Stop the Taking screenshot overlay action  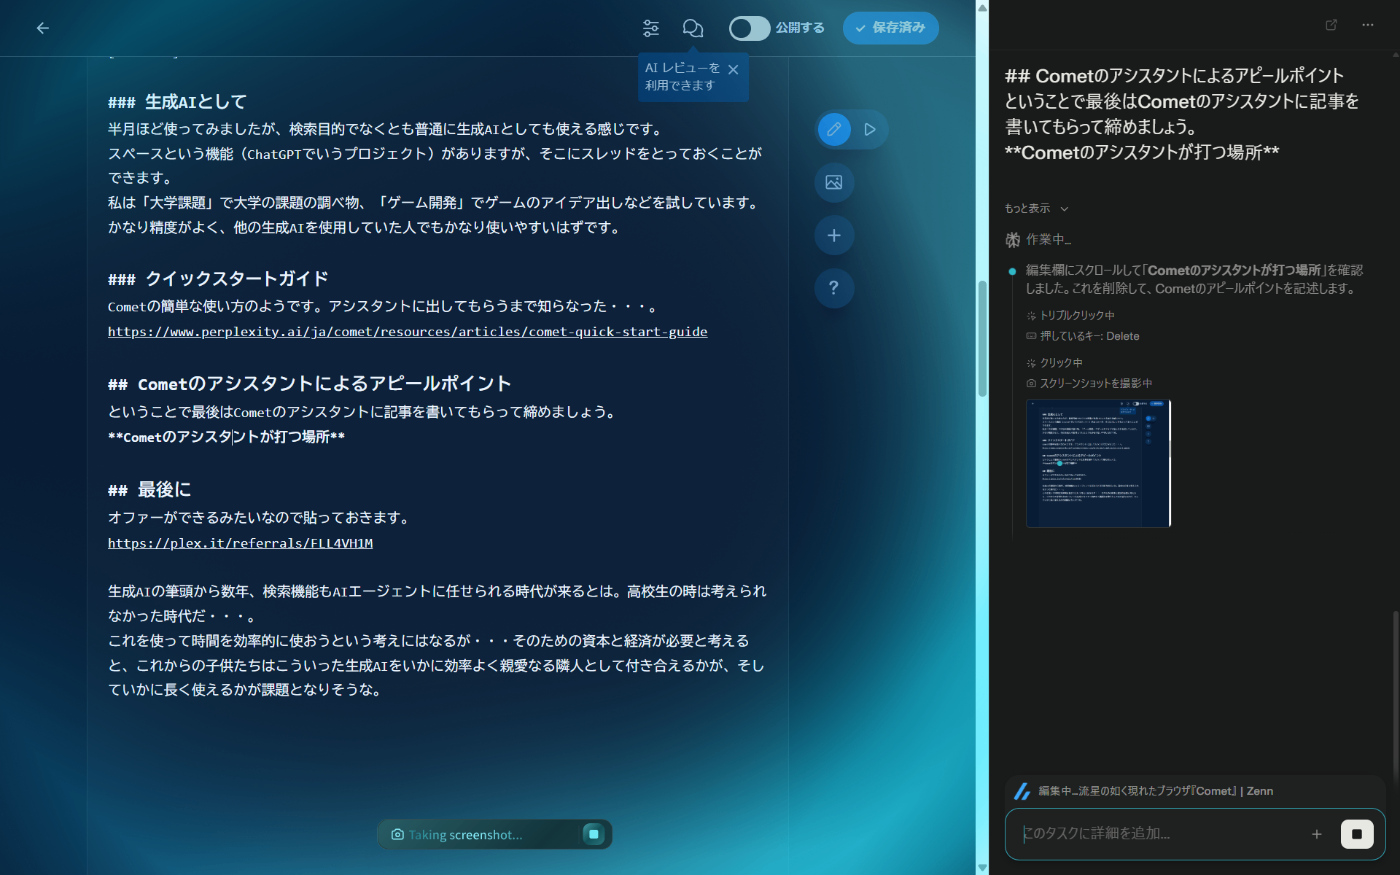(x=594, y=834)
